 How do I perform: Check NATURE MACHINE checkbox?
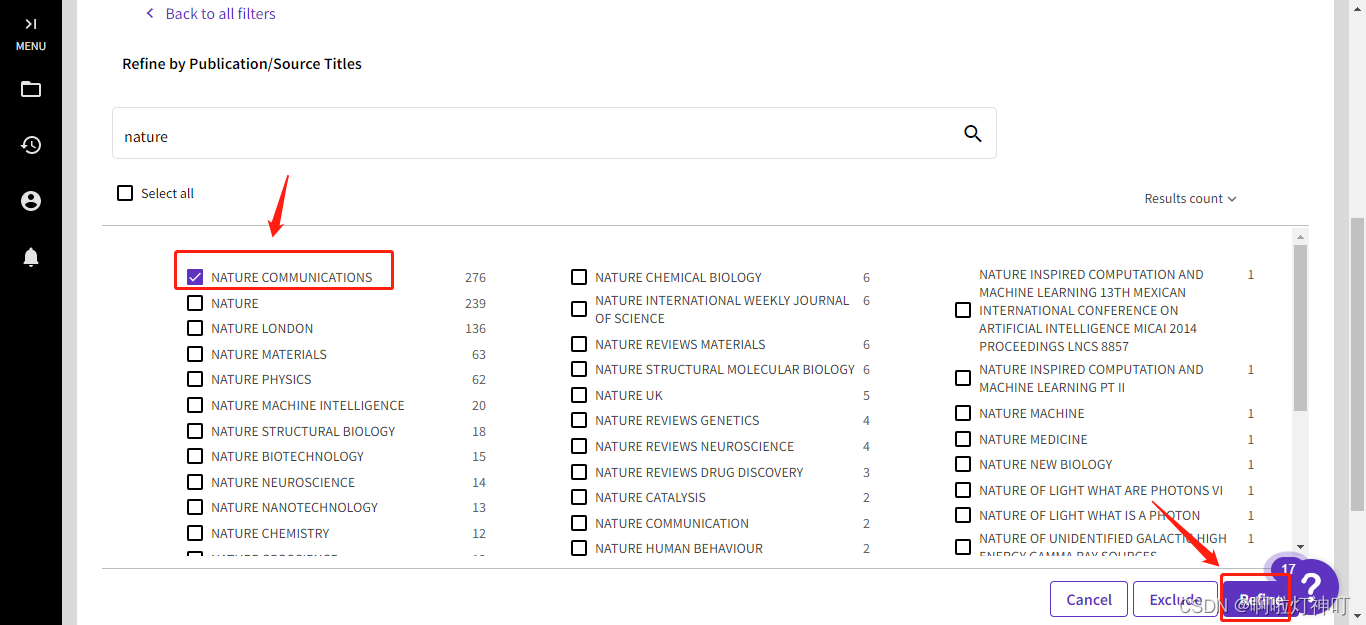(x=963, y=413)
